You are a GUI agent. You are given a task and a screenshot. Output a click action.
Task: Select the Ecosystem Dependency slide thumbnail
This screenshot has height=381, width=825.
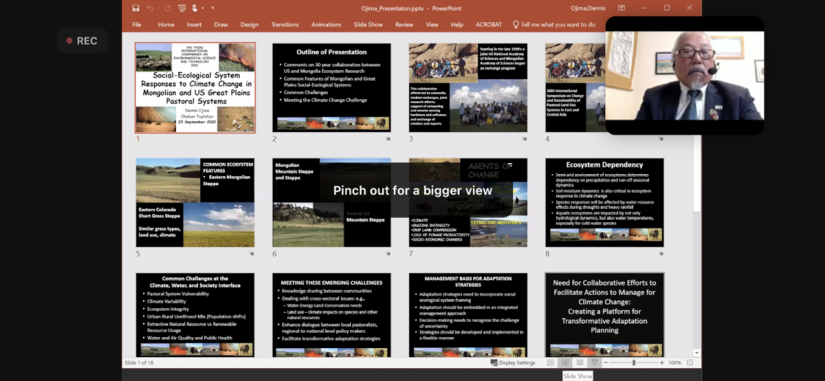coord(605,203)
